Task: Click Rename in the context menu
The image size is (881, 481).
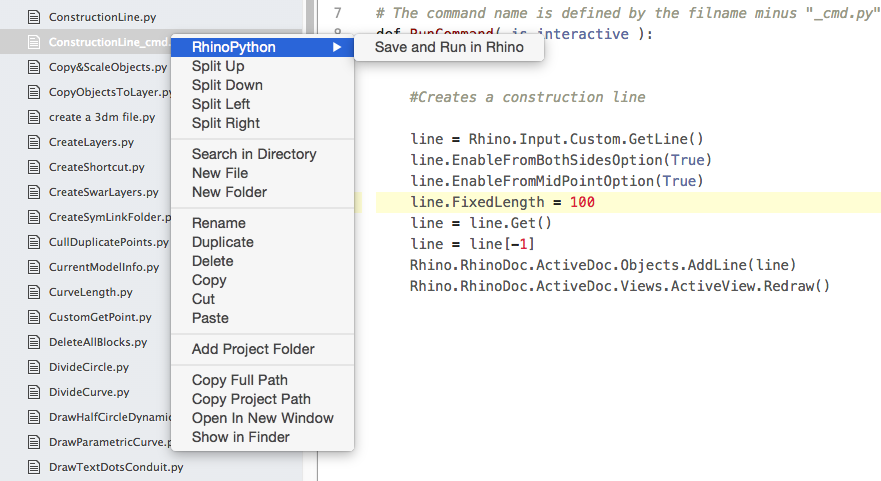Action: [x=262, y=223]
